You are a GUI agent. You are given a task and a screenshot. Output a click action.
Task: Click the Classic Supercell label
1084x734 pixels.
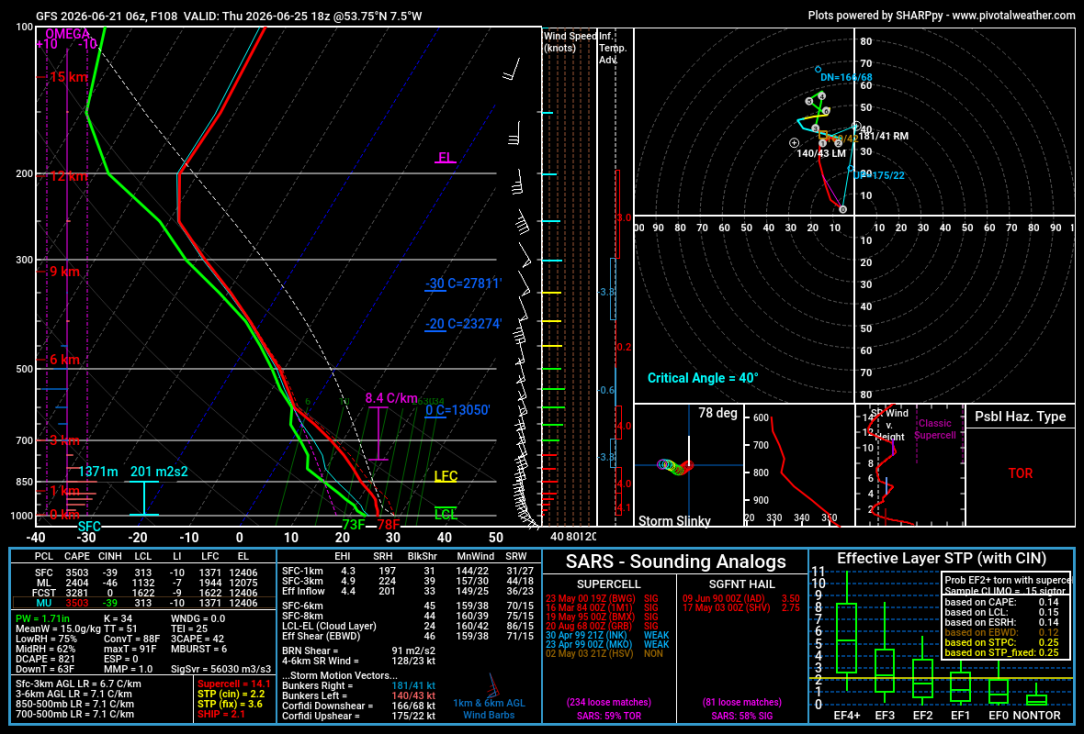(935, 429)
